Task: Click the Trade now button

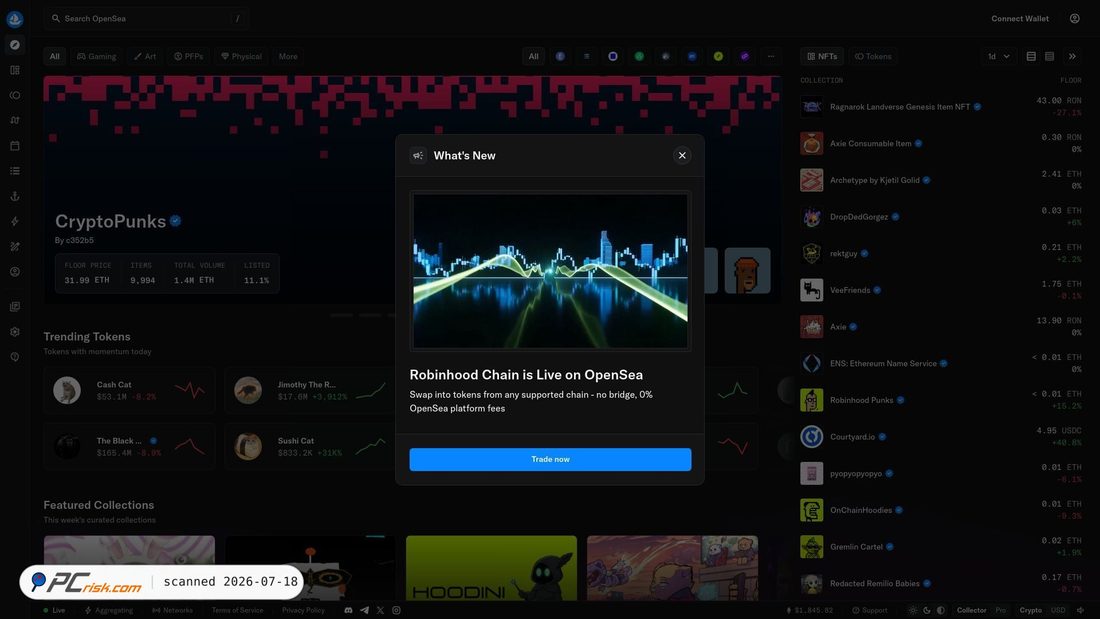Action: pos(550,460)
